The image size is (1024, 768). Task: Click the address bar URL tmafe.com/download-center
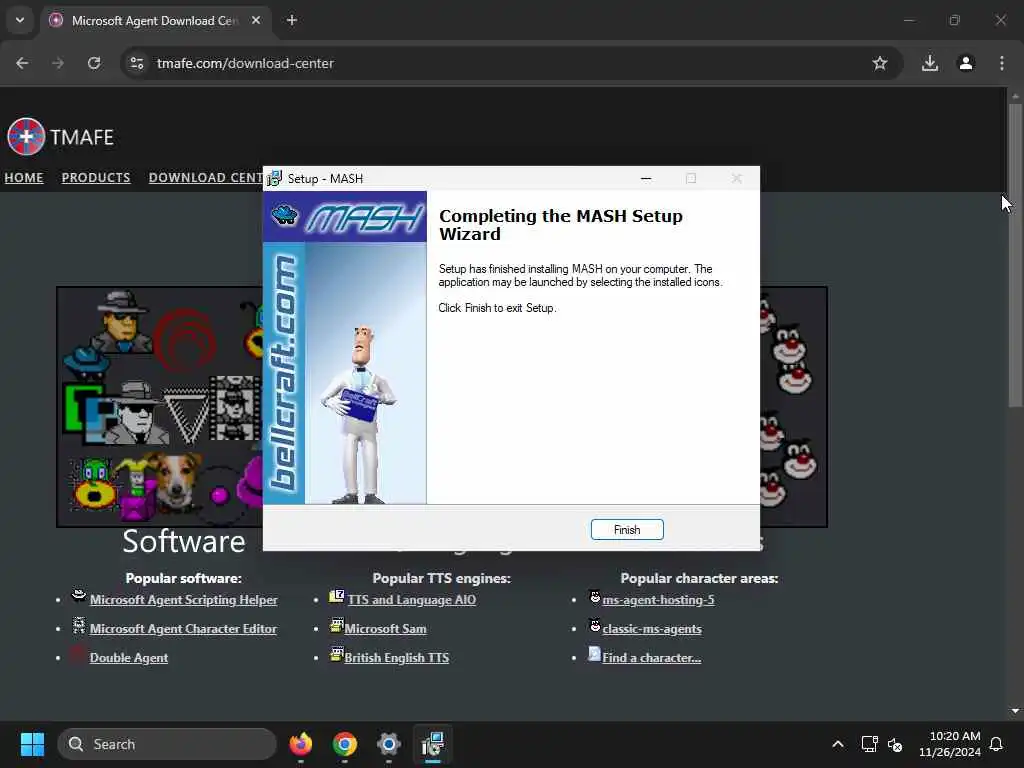point(245,63)
